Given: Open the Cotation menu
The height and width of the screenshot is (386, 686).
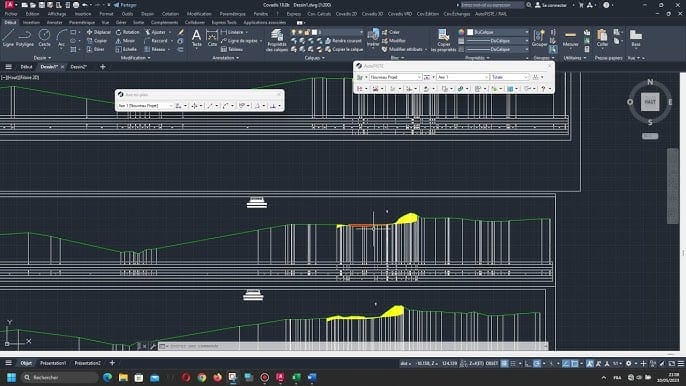Looking at the screenshot, I should tap(170, 14).
